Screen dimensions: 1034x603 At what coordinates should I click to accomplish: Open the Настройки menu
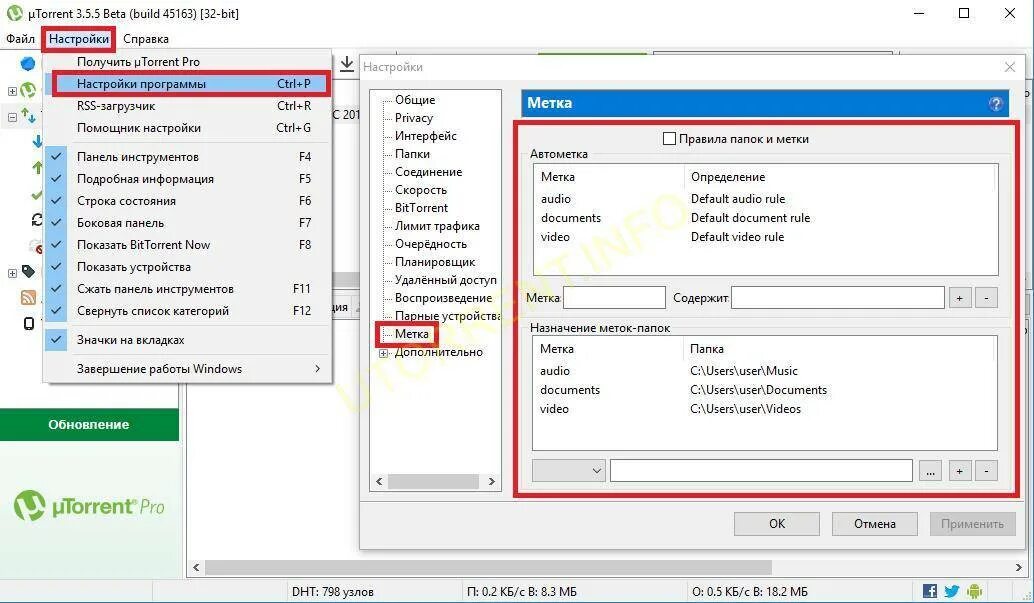[x=79, y=39]
